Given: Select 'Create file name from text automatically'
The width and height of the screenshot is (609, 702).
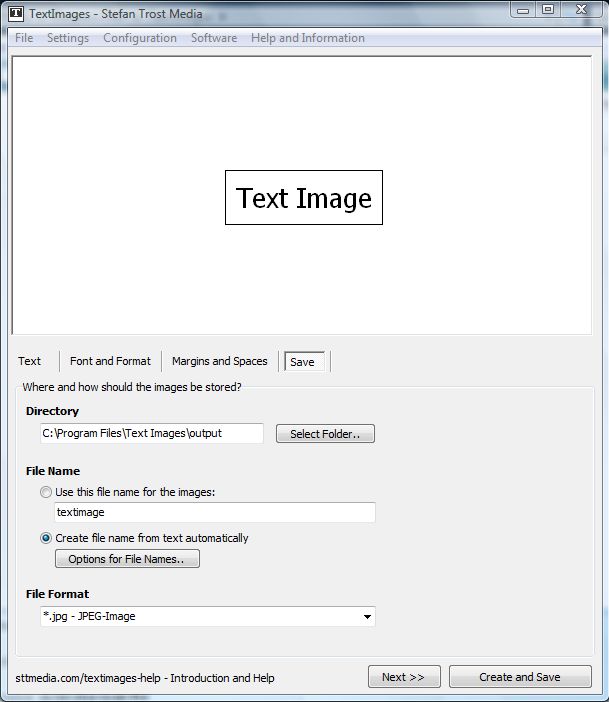Looking at the screenshot, I should click(46, 538).
